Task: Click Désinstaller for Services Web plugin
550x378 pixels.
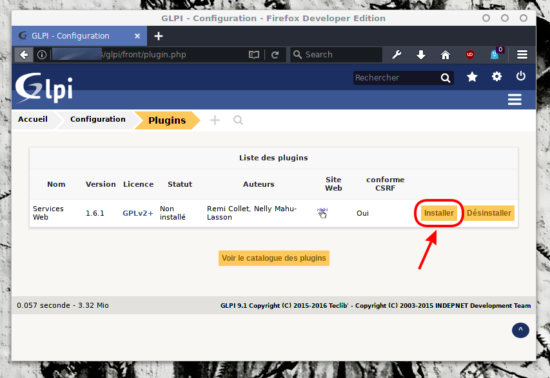Action: 489,213
